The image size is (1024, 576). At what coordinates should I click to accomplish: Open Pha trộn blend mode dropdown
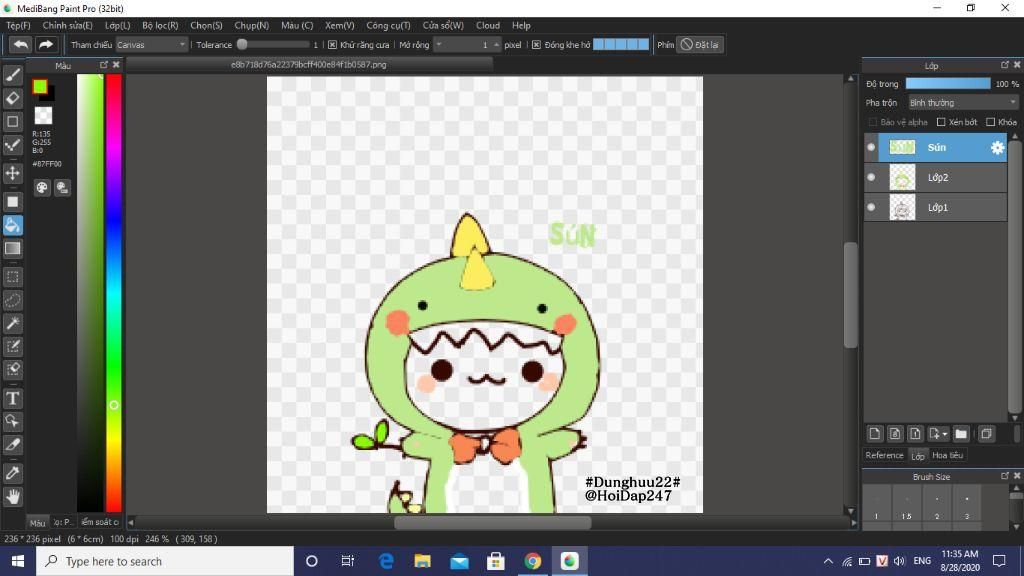point(963,103)
